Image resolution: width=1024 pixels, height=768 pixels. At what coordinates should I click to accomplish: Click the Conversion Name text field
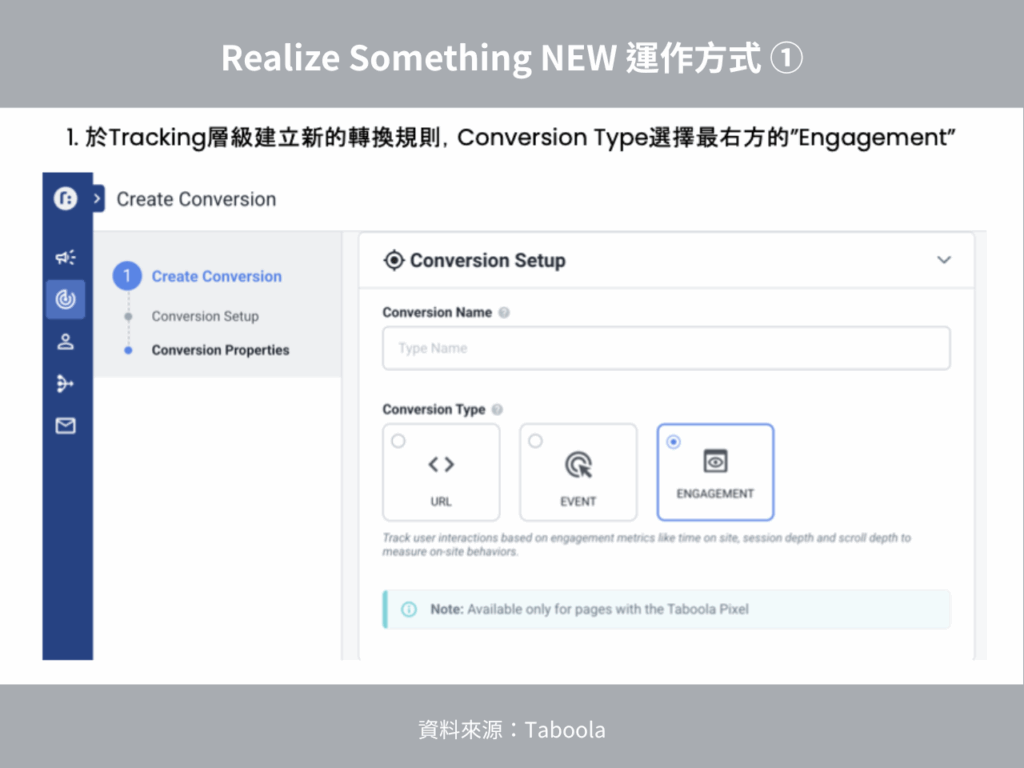tap(666, 348)
